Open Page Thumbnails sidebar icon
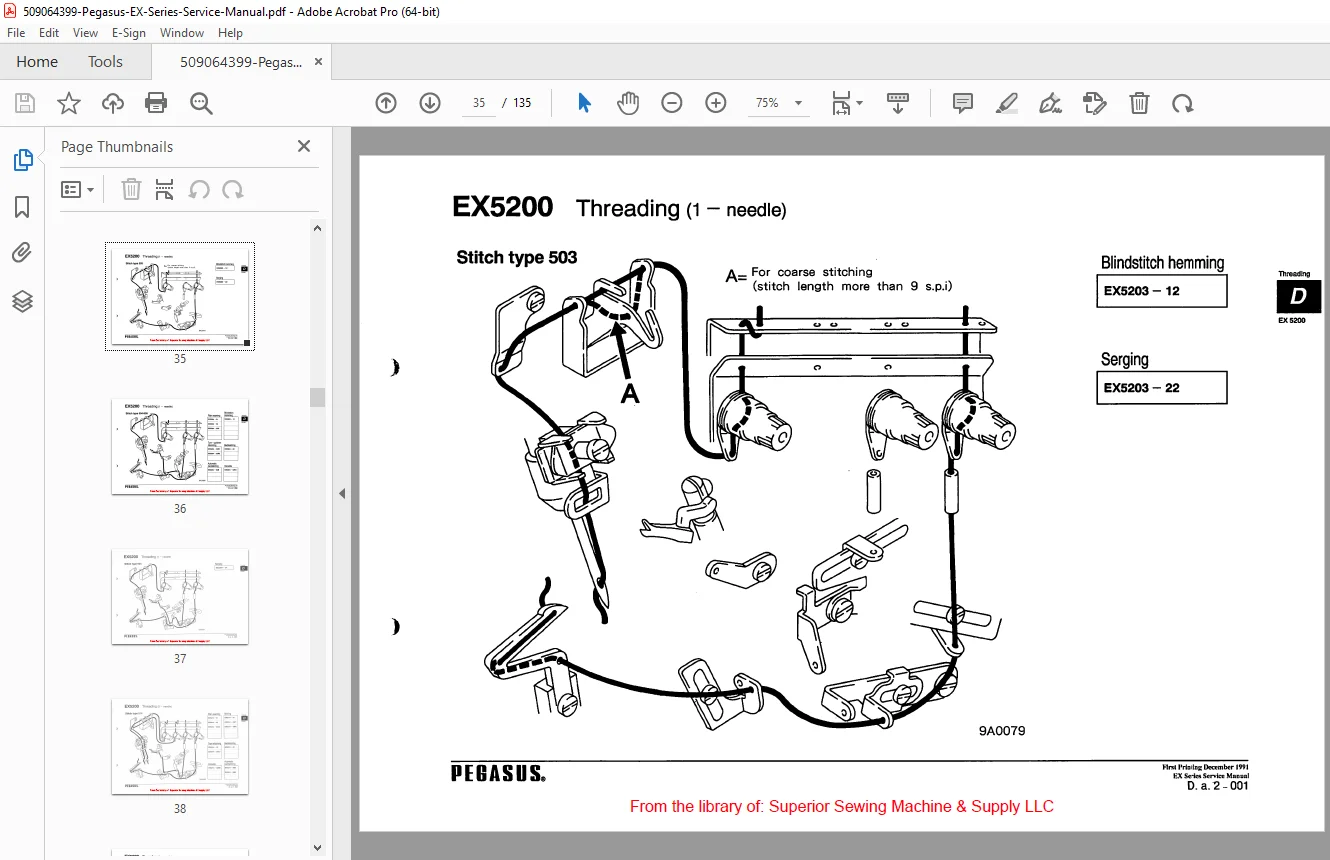The height and width of the screenshot is (860, 1330). click(x=22, y=160)
